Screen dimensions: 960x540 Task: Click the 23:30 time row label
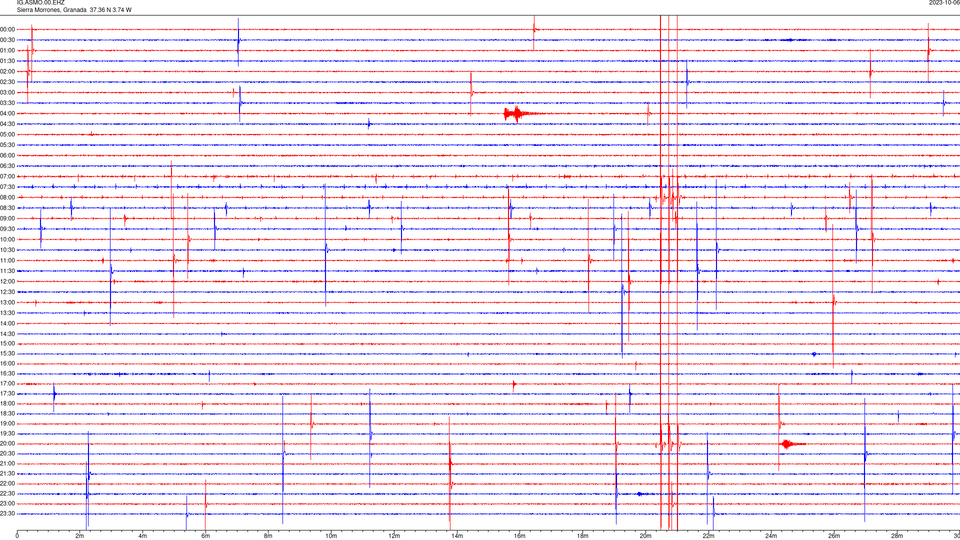7,514
